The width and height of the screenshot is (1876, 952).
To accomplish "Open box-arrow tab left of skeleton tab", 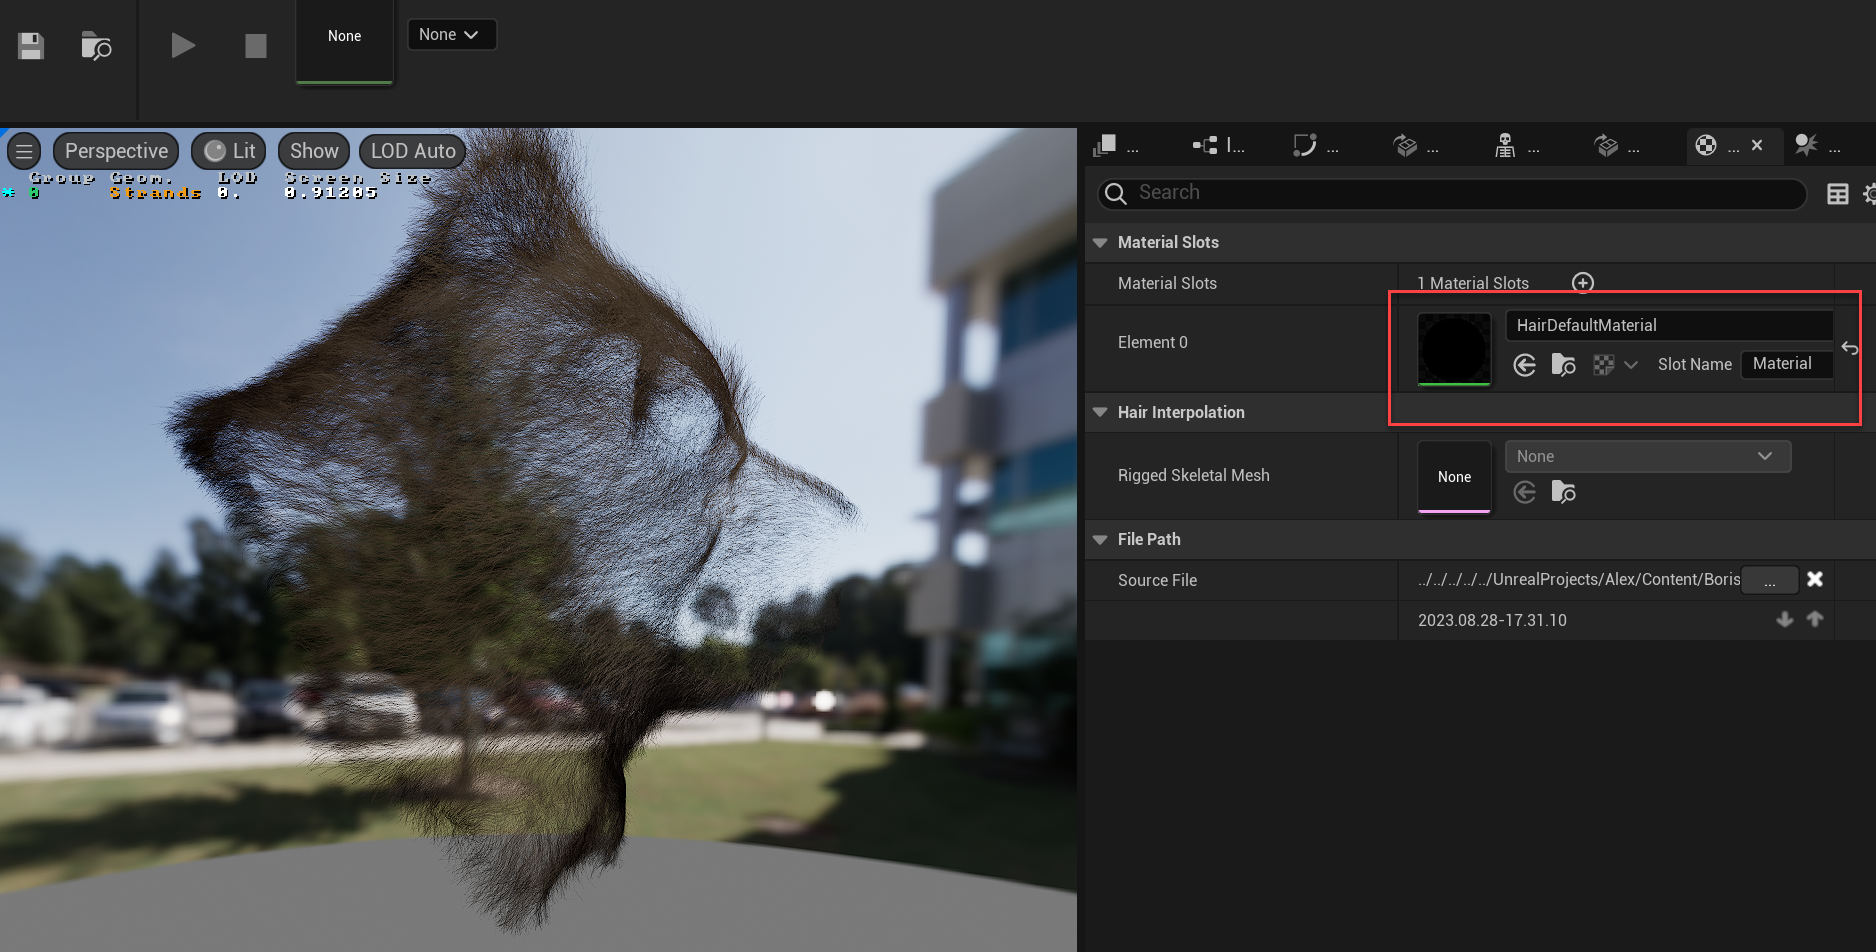I will pyautogui.click(x=1415, y=146).
